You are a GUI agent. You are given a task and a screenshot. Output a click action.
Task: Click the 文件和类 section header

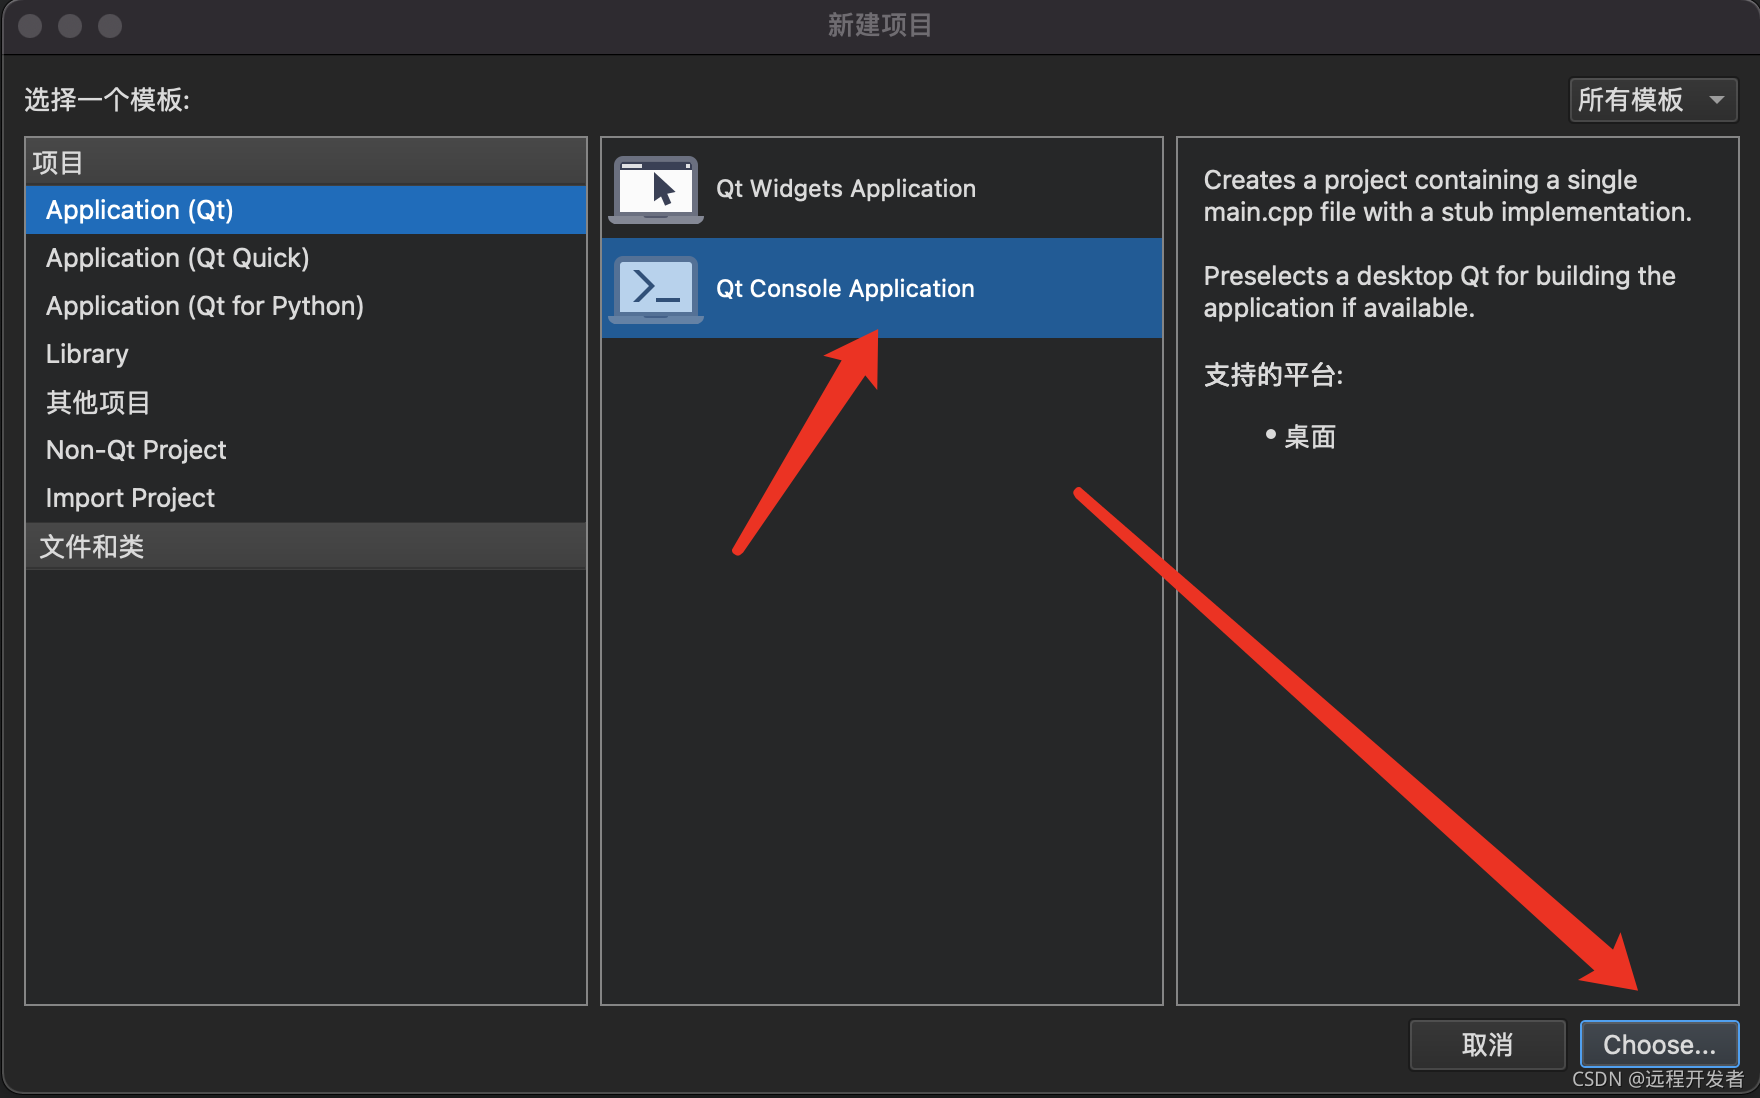click(x=306, y=546)
